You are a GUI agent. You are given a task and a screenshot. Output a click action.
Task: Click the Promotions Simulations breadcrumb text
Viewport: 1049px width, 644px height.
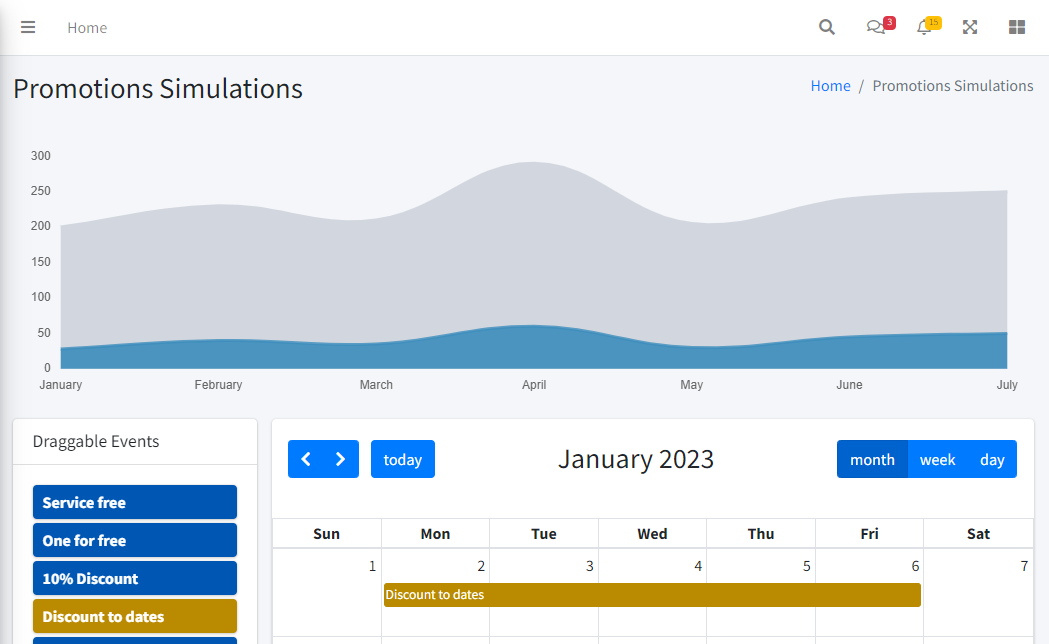[953, 86]
